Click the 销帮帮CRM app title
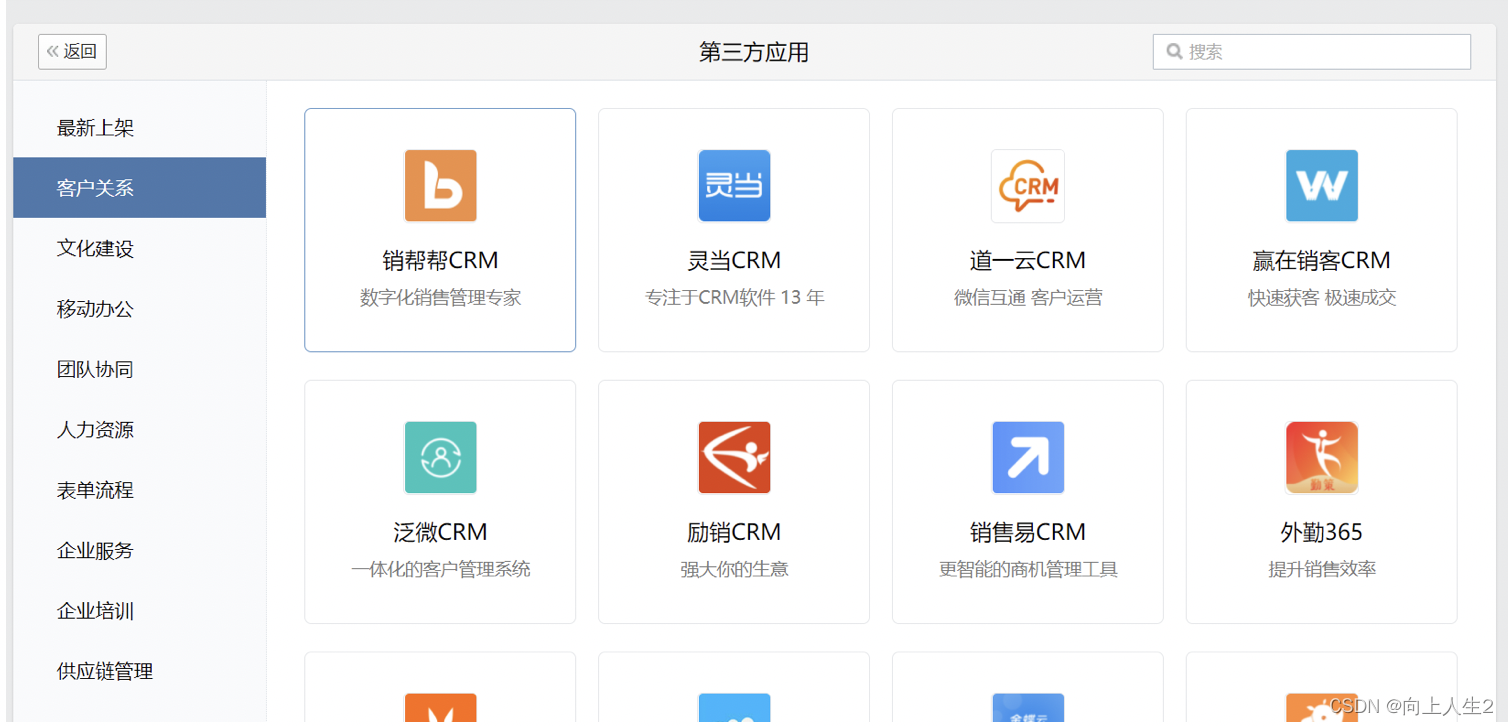The width and height of the screenshot is (1508, 726). click(x=440, y=260)
